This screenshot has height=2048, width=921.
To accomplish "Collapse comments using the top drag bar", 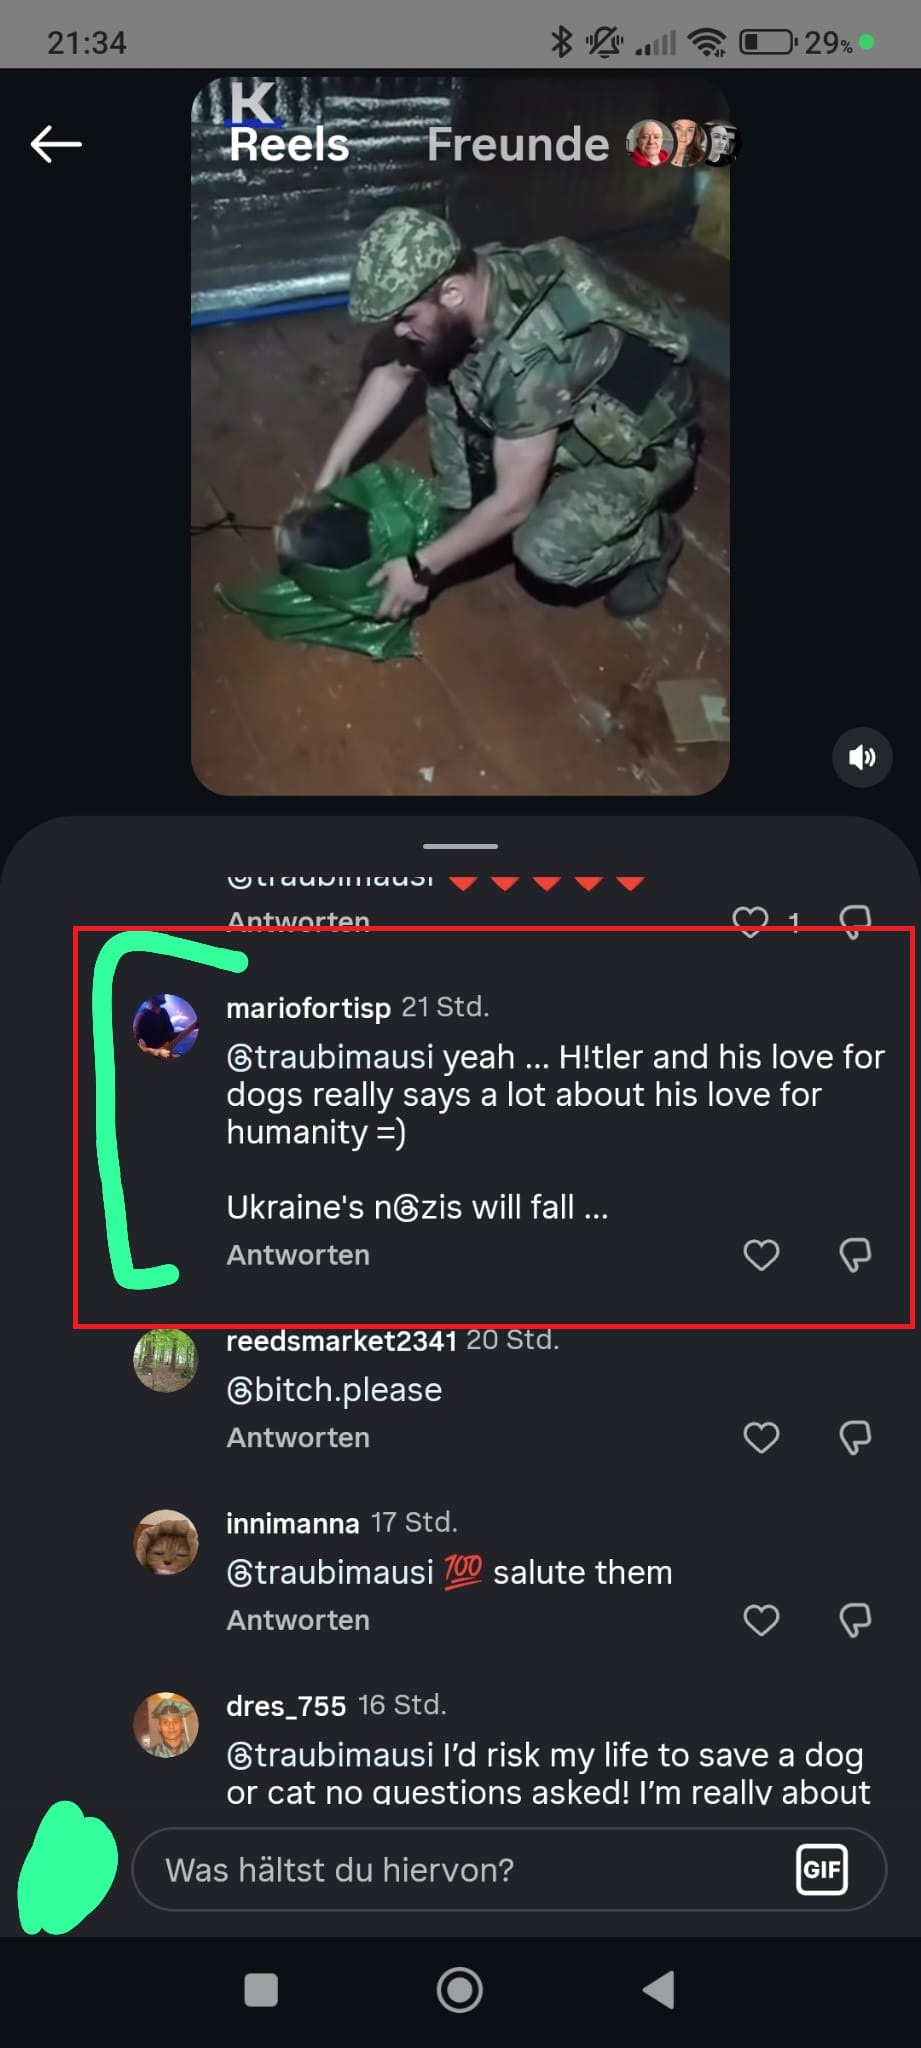I will pyautogui.click(x=460, y=846).
